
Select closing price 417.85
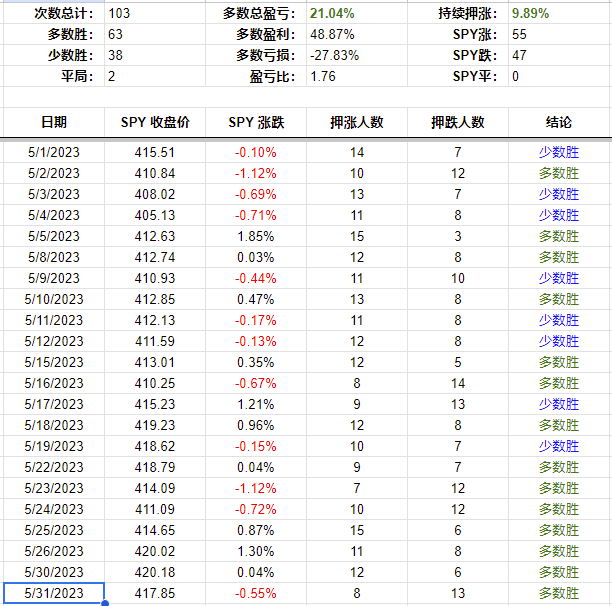coord(155,594)
